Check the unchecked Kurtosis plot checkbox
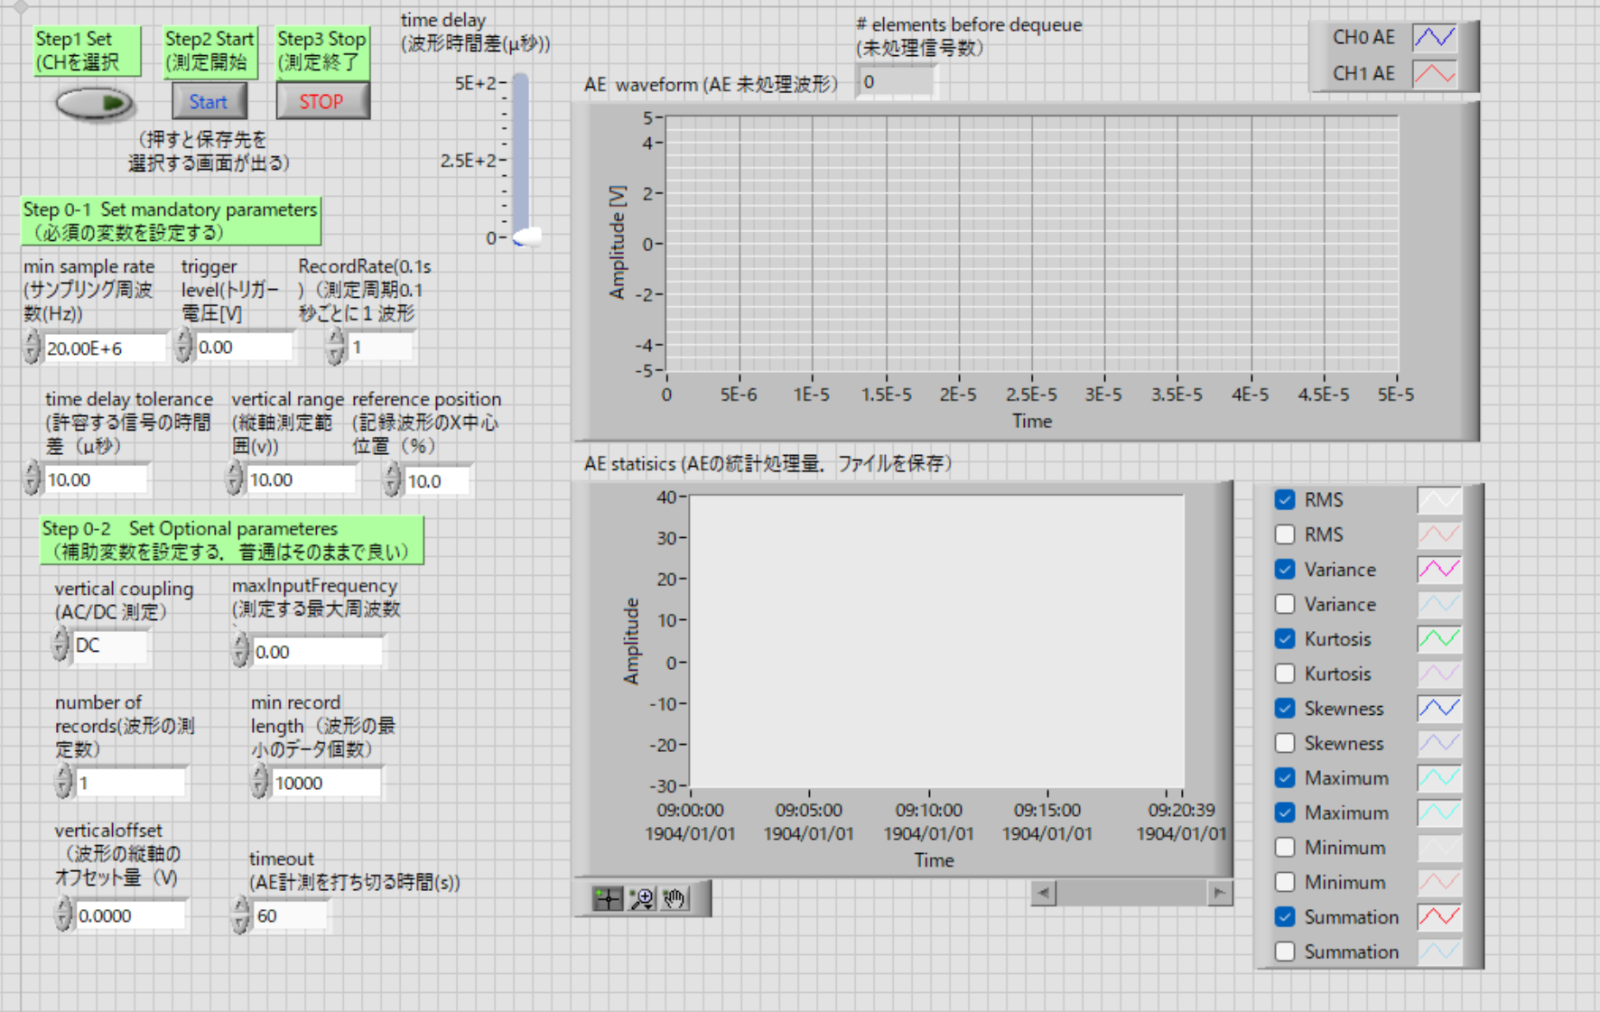The image size is (1600, 1012). (x=1285, y=673)
